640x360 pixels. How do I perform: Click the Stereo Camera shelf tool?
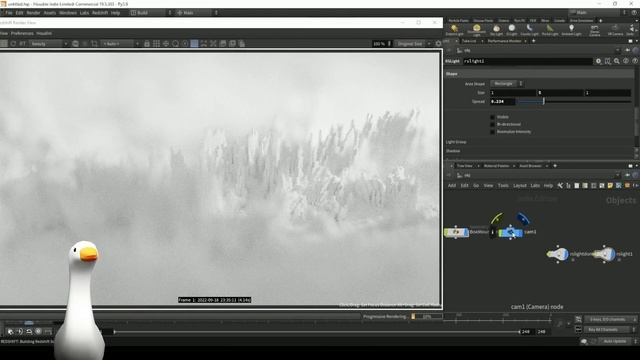point(594,30)
